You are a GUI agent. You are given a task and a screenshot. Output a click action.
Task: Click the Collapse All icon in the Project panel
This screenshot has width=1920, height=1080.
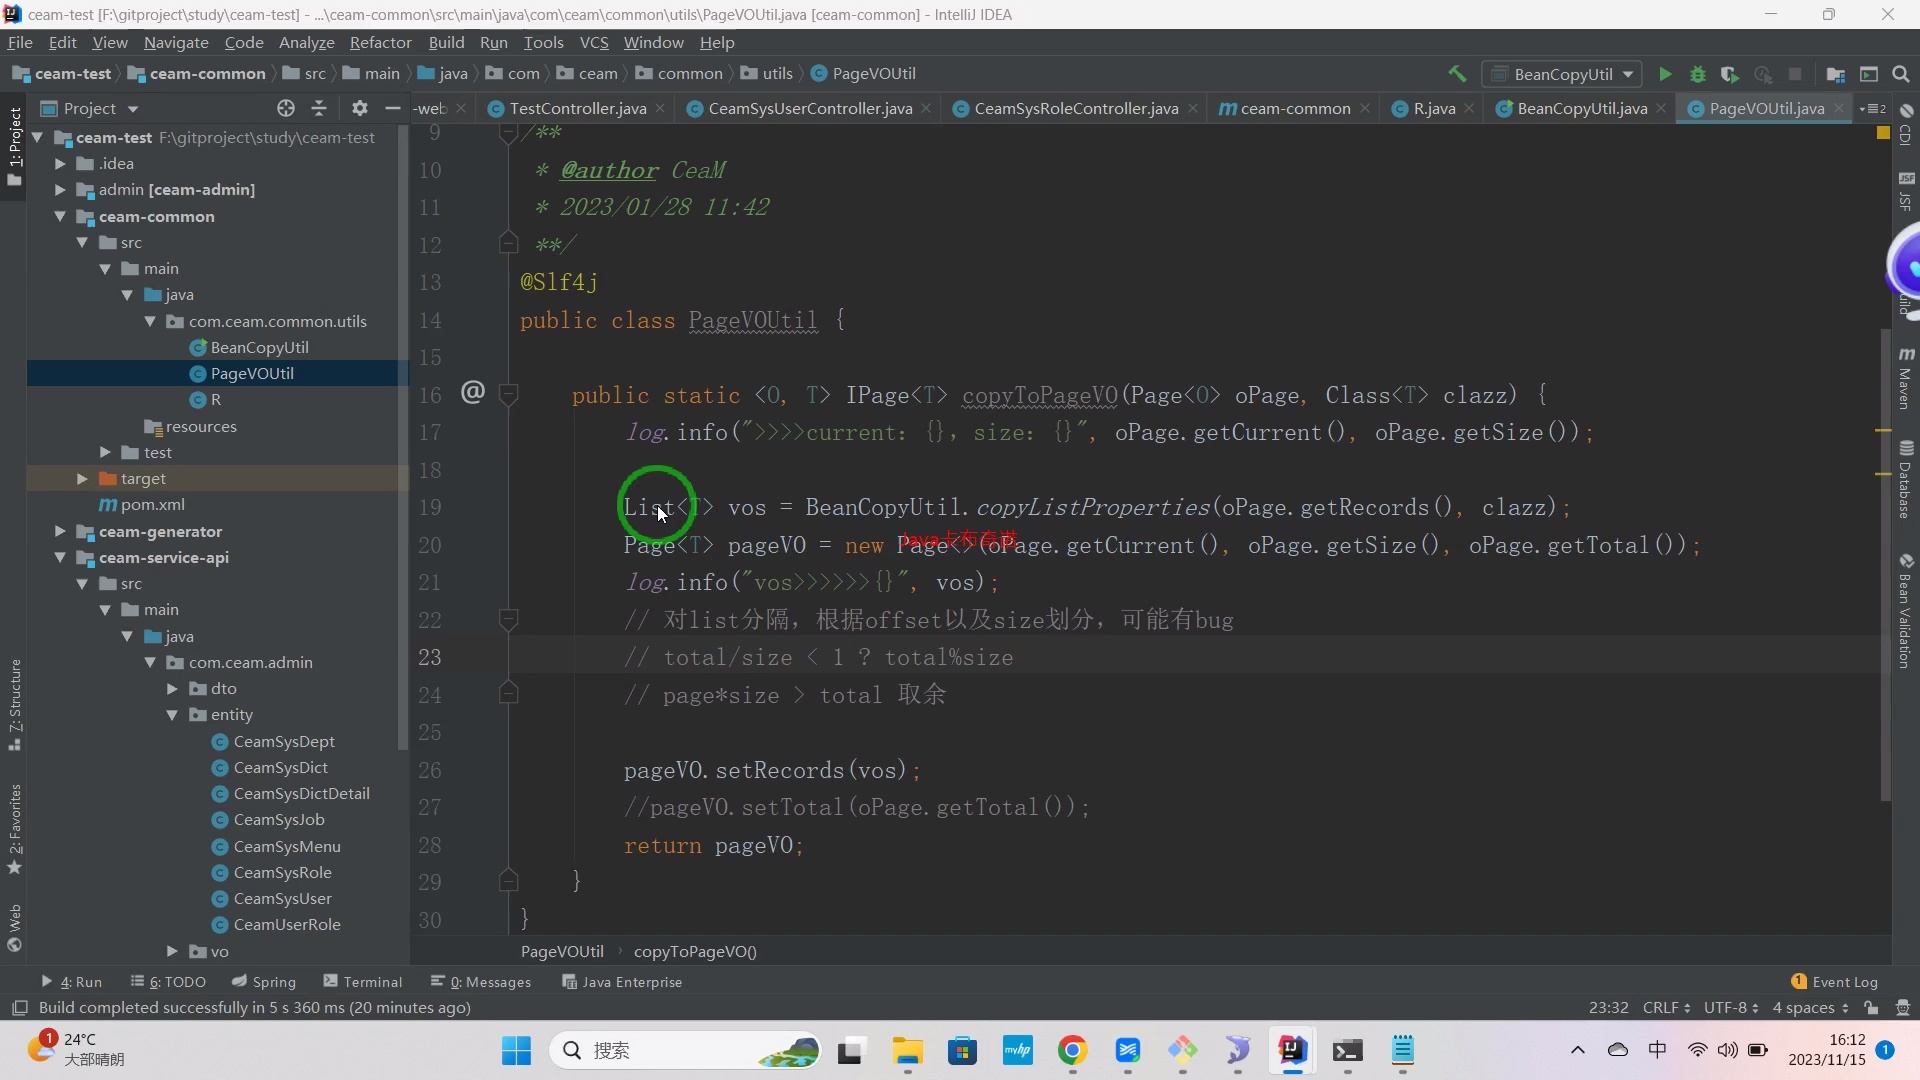coord(319,108)
